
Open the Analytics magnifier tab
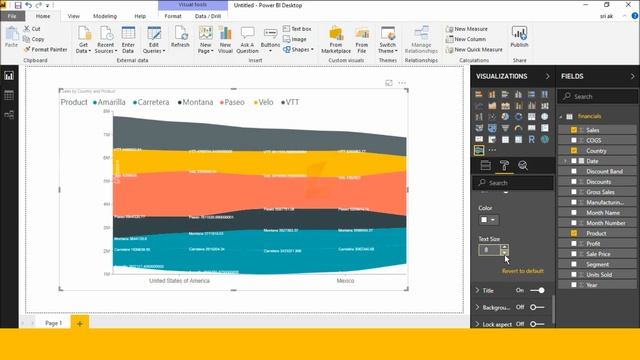click(523, 165)
